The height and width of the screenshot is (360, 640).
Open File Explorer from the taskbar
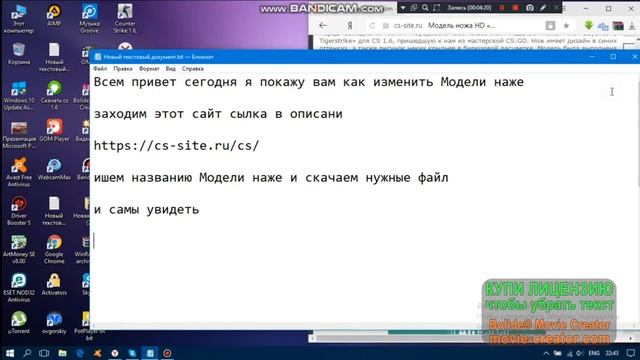pyautogui.click(x=62, y=353)
